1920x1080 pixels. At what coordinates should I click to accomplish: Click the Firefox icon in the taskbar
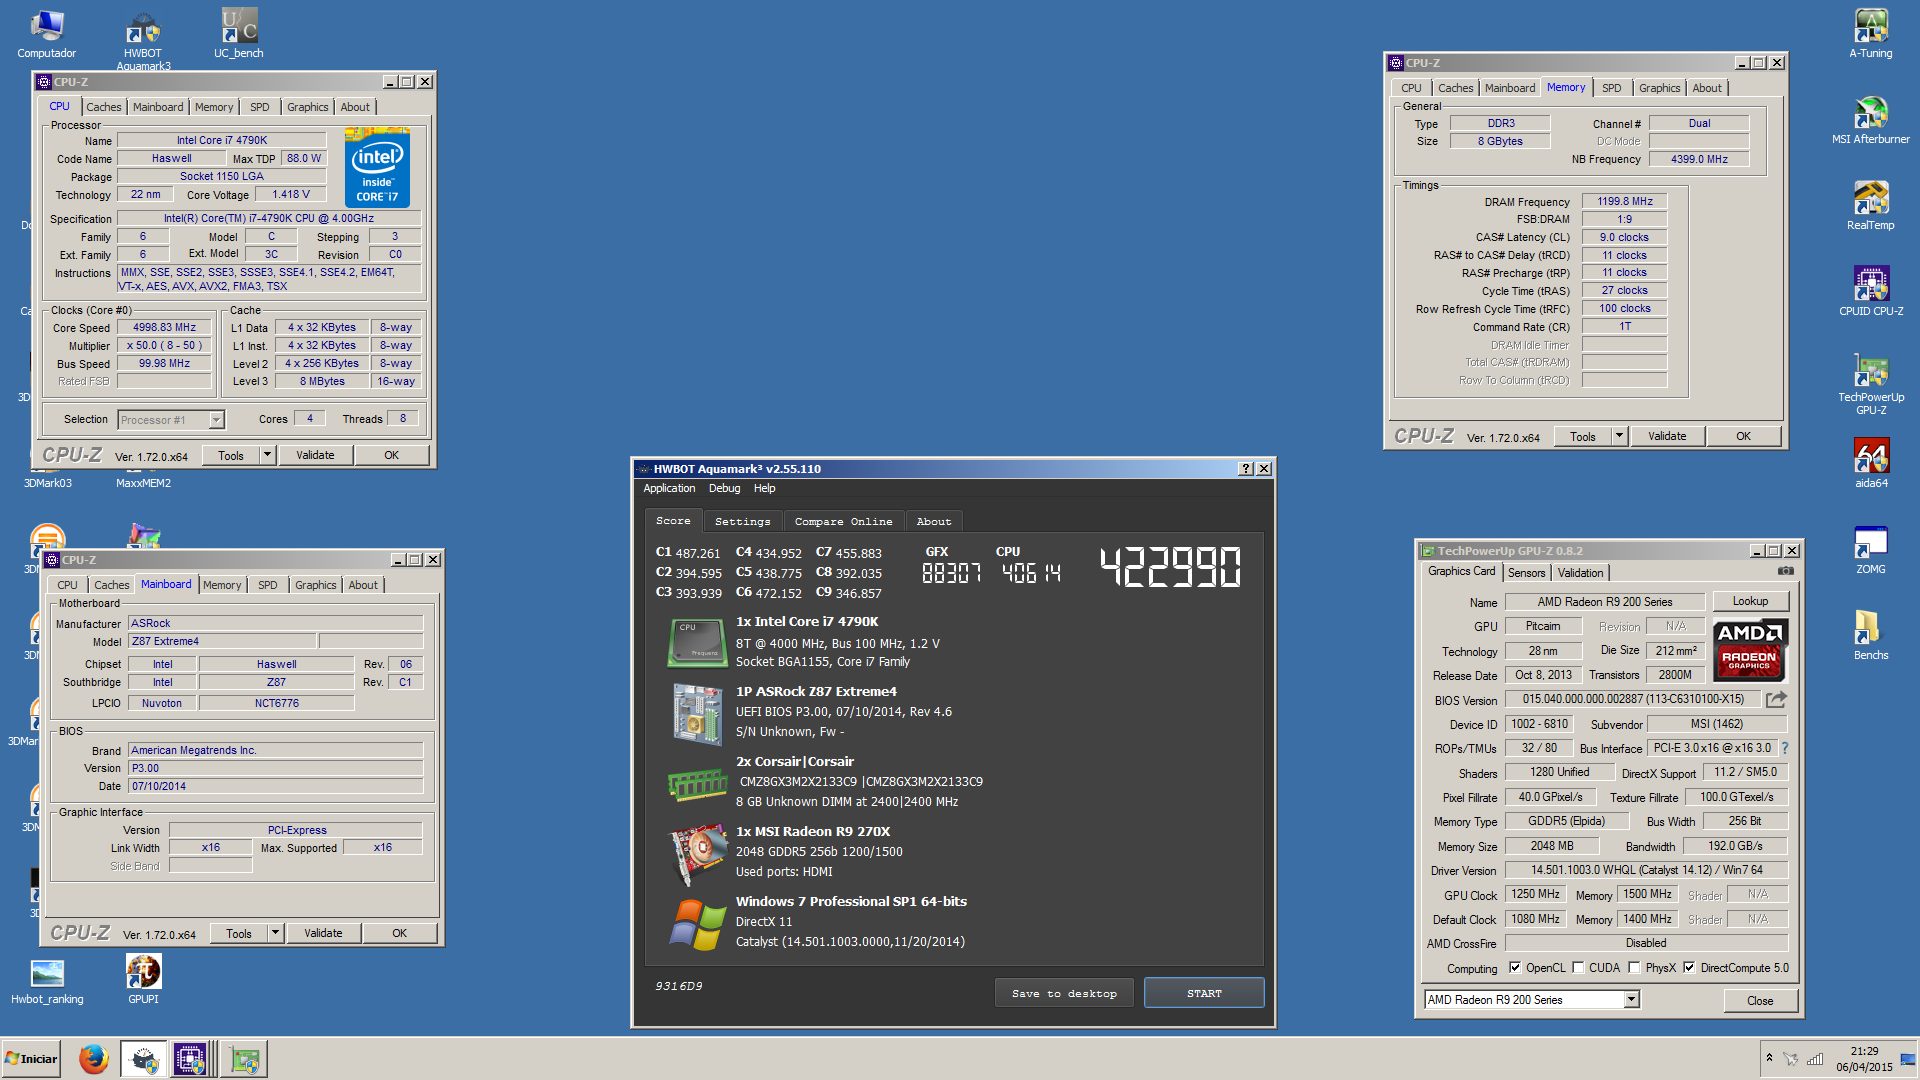[x=94, y=1058]
